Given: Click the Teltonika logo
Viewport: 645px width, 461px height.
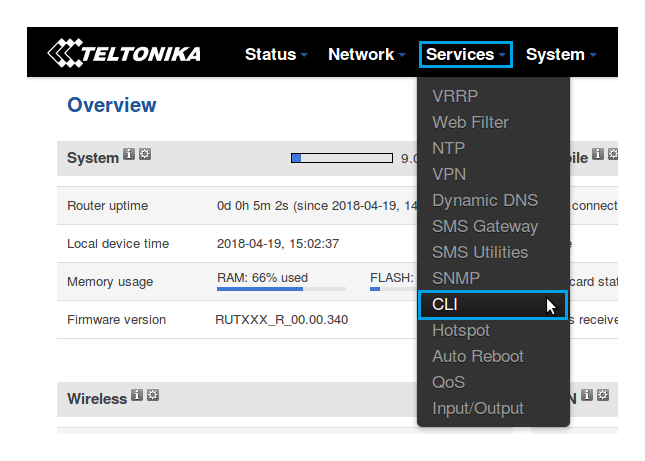Looking at the screenshot, I should (x=124, y=54).
